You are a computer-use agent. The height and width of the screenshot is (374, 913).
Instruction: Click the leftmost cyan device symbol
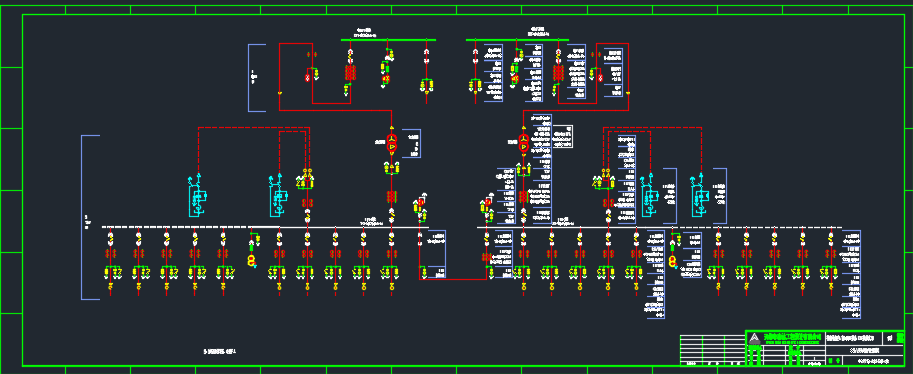(x=197, y=196)
